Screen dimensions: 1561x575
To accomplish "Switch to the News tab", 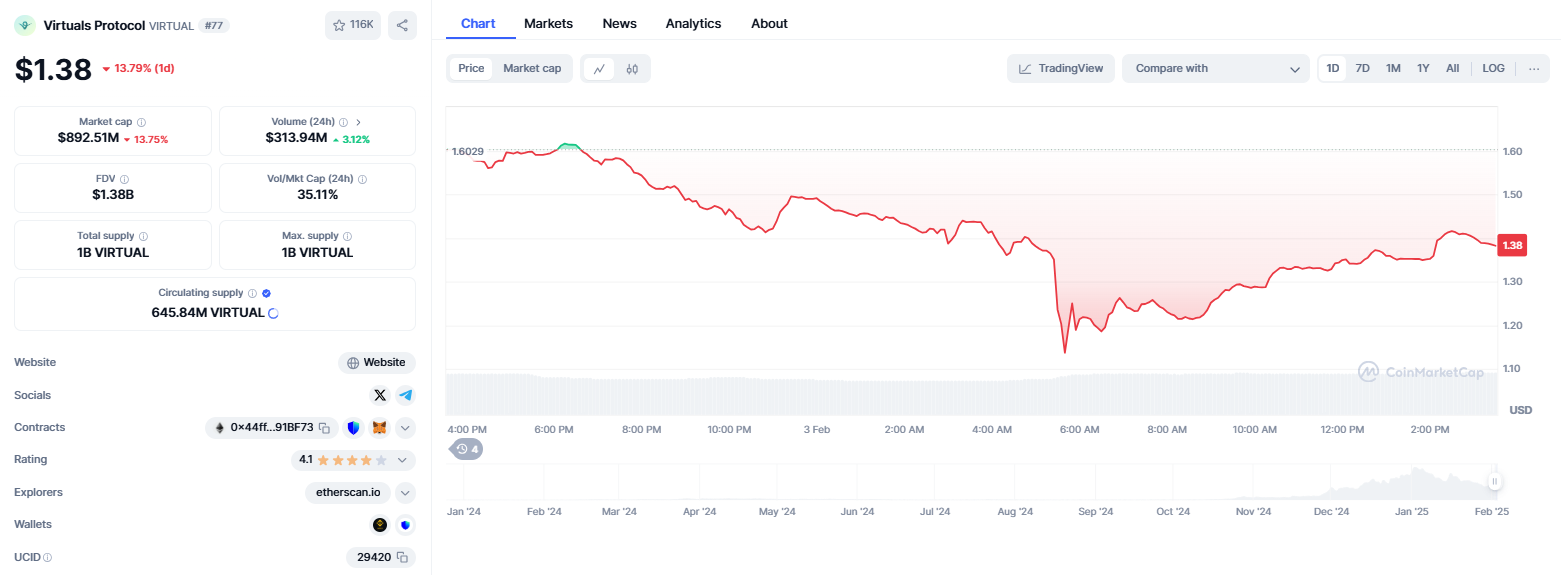I will [619, 23].
